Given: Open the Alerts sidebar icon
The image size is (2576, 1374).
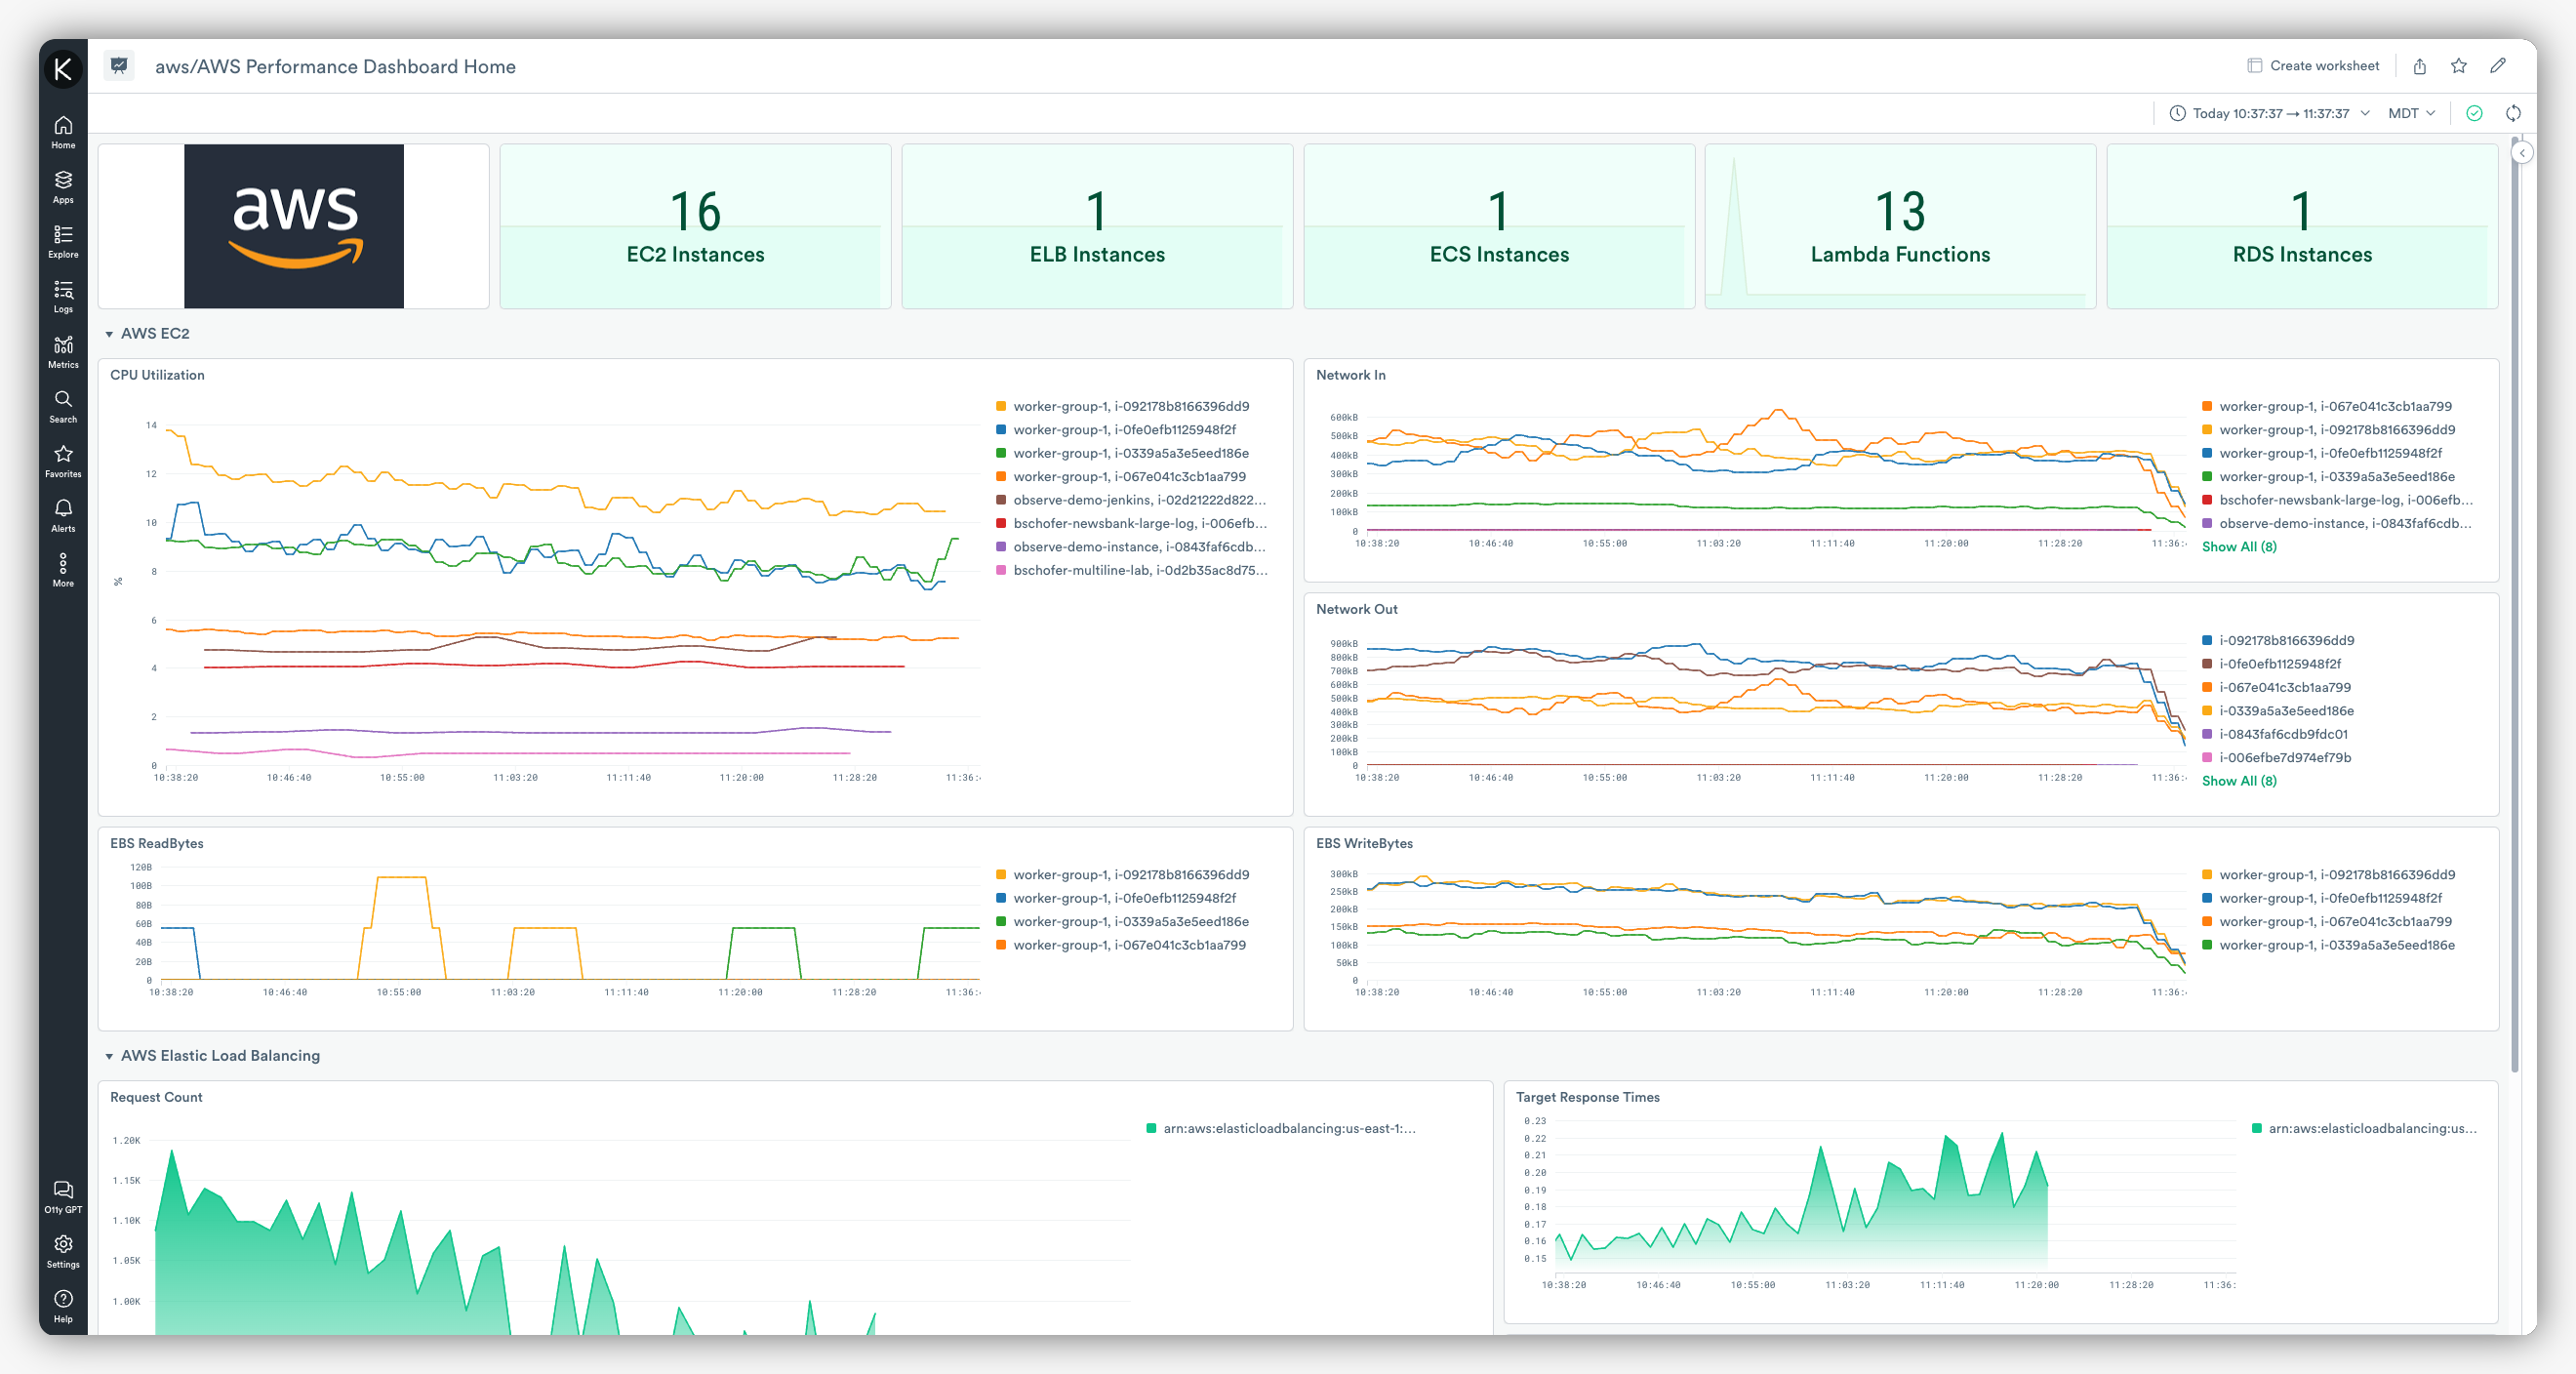Looking at the screenshot, I should click(63, 516).
